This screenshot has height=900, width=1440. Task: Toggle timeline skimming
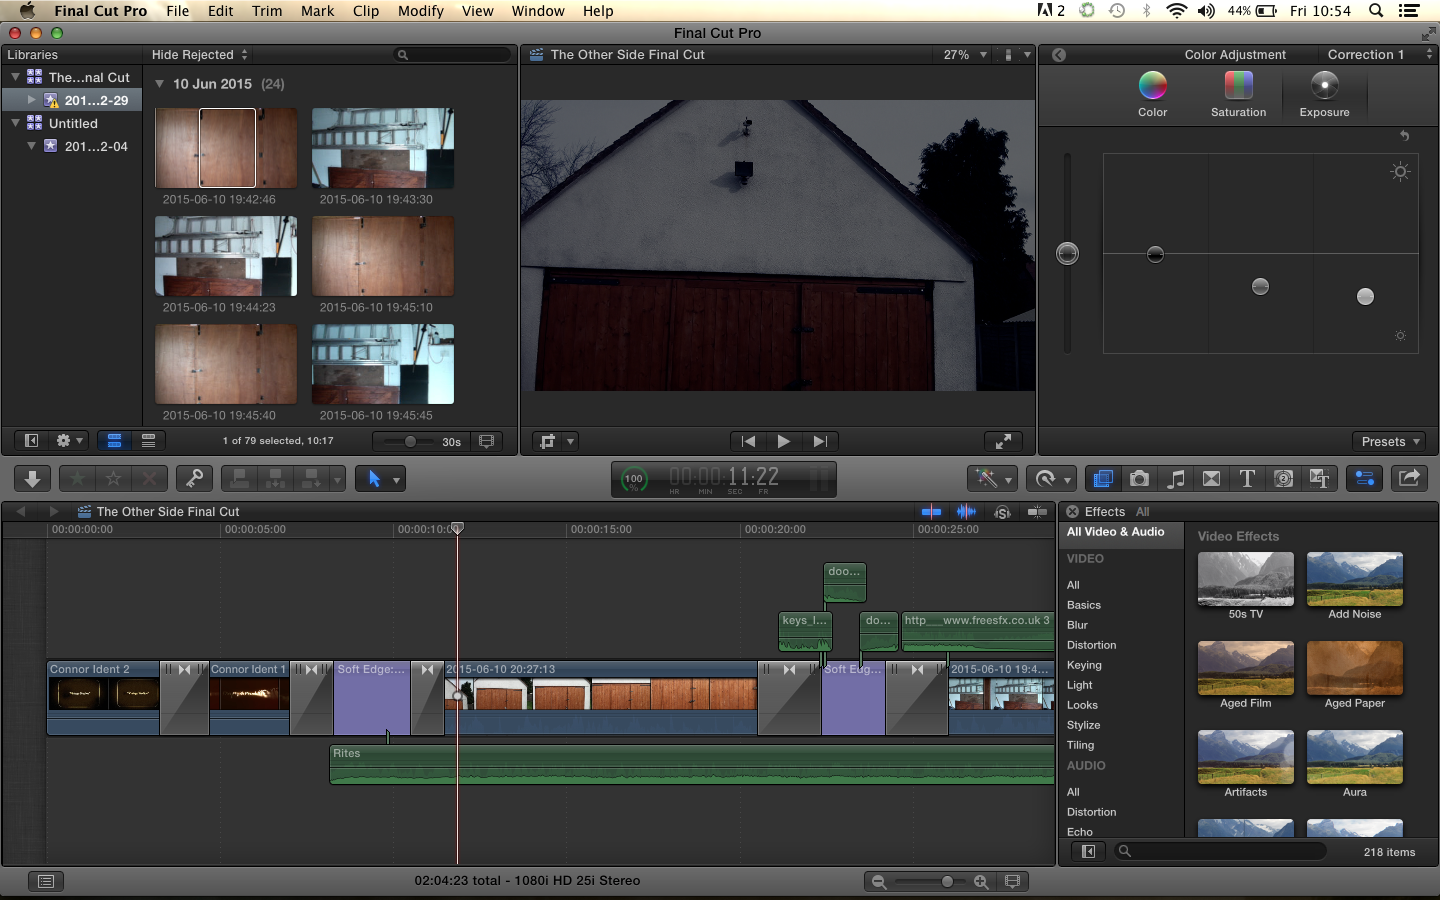point(931,511)
